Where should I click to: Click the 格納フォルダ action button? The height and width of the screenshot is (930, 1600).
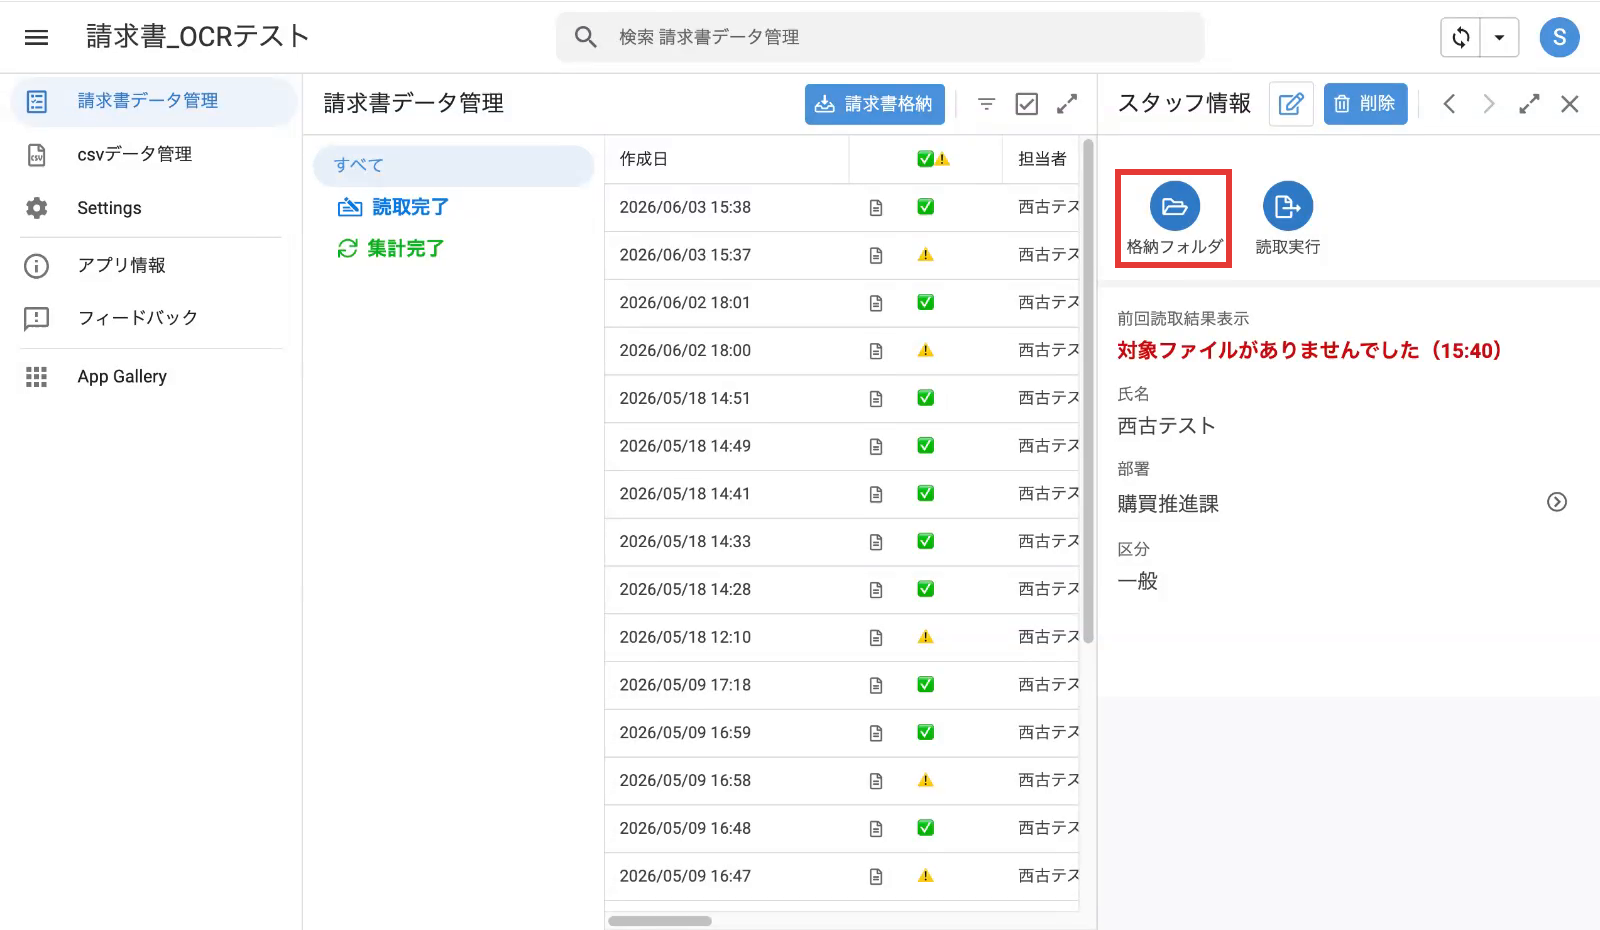coord(1174,219)
